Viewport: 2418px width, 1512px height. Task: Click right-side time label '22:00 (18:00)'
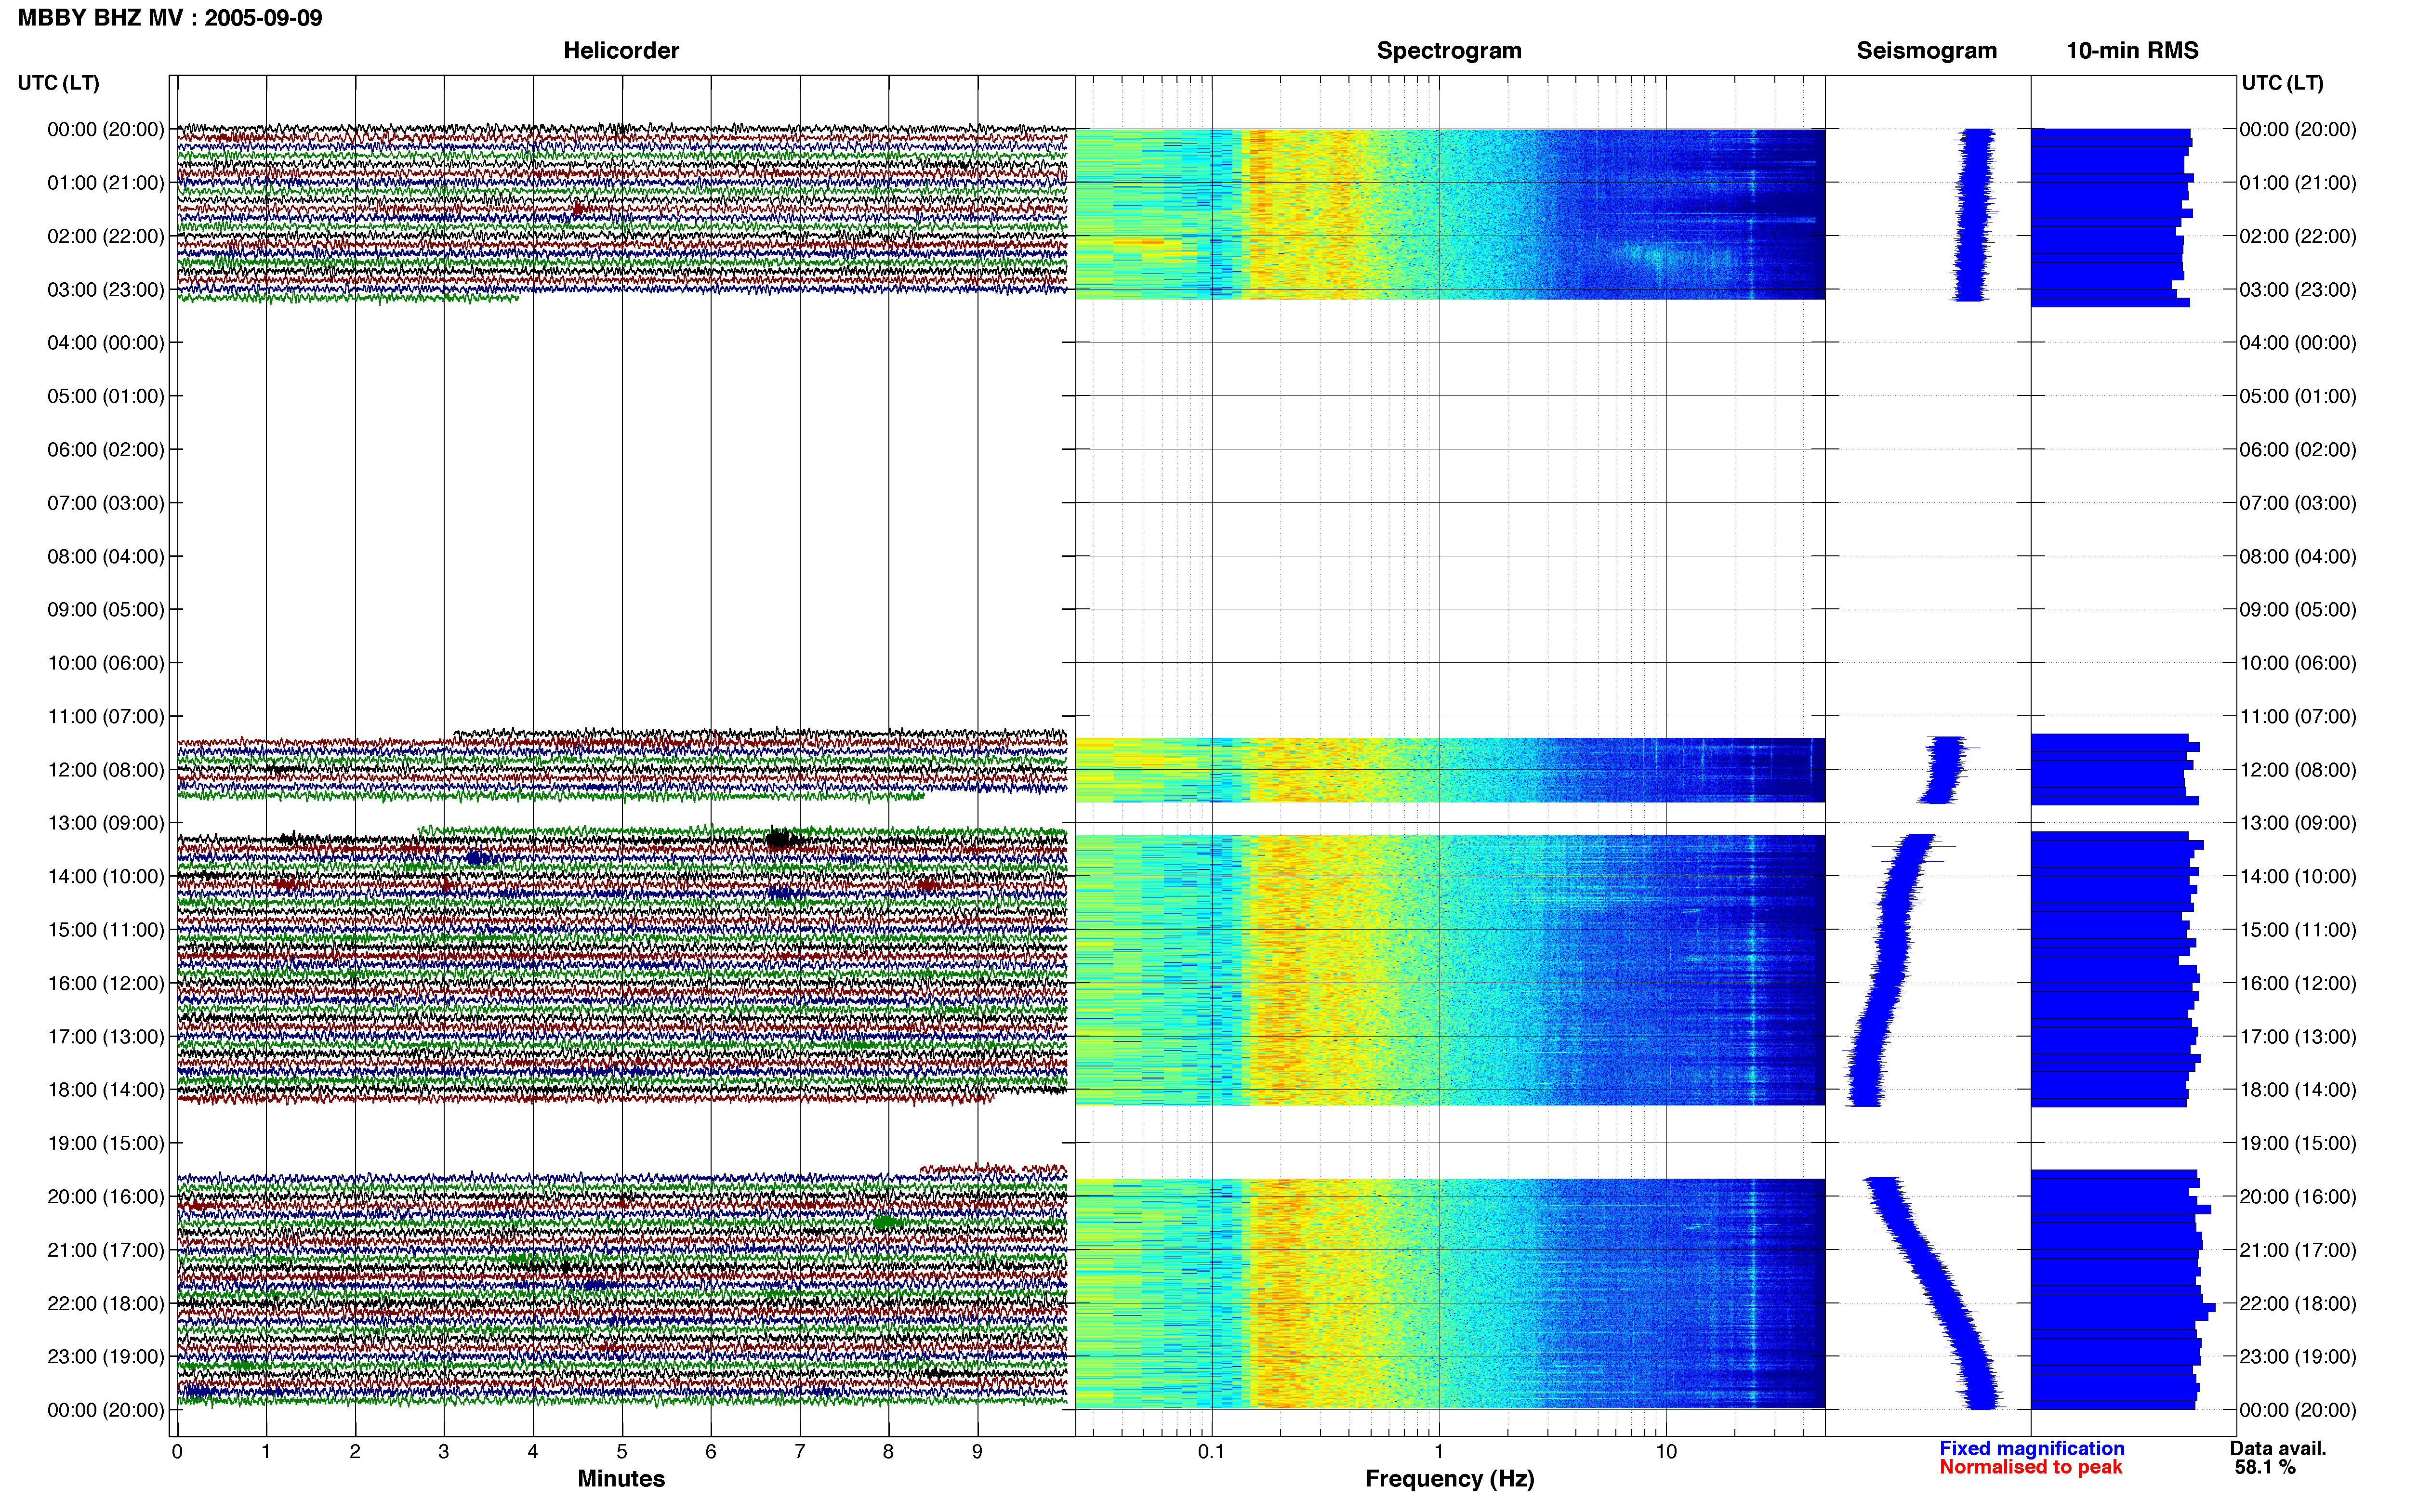2298,1304
